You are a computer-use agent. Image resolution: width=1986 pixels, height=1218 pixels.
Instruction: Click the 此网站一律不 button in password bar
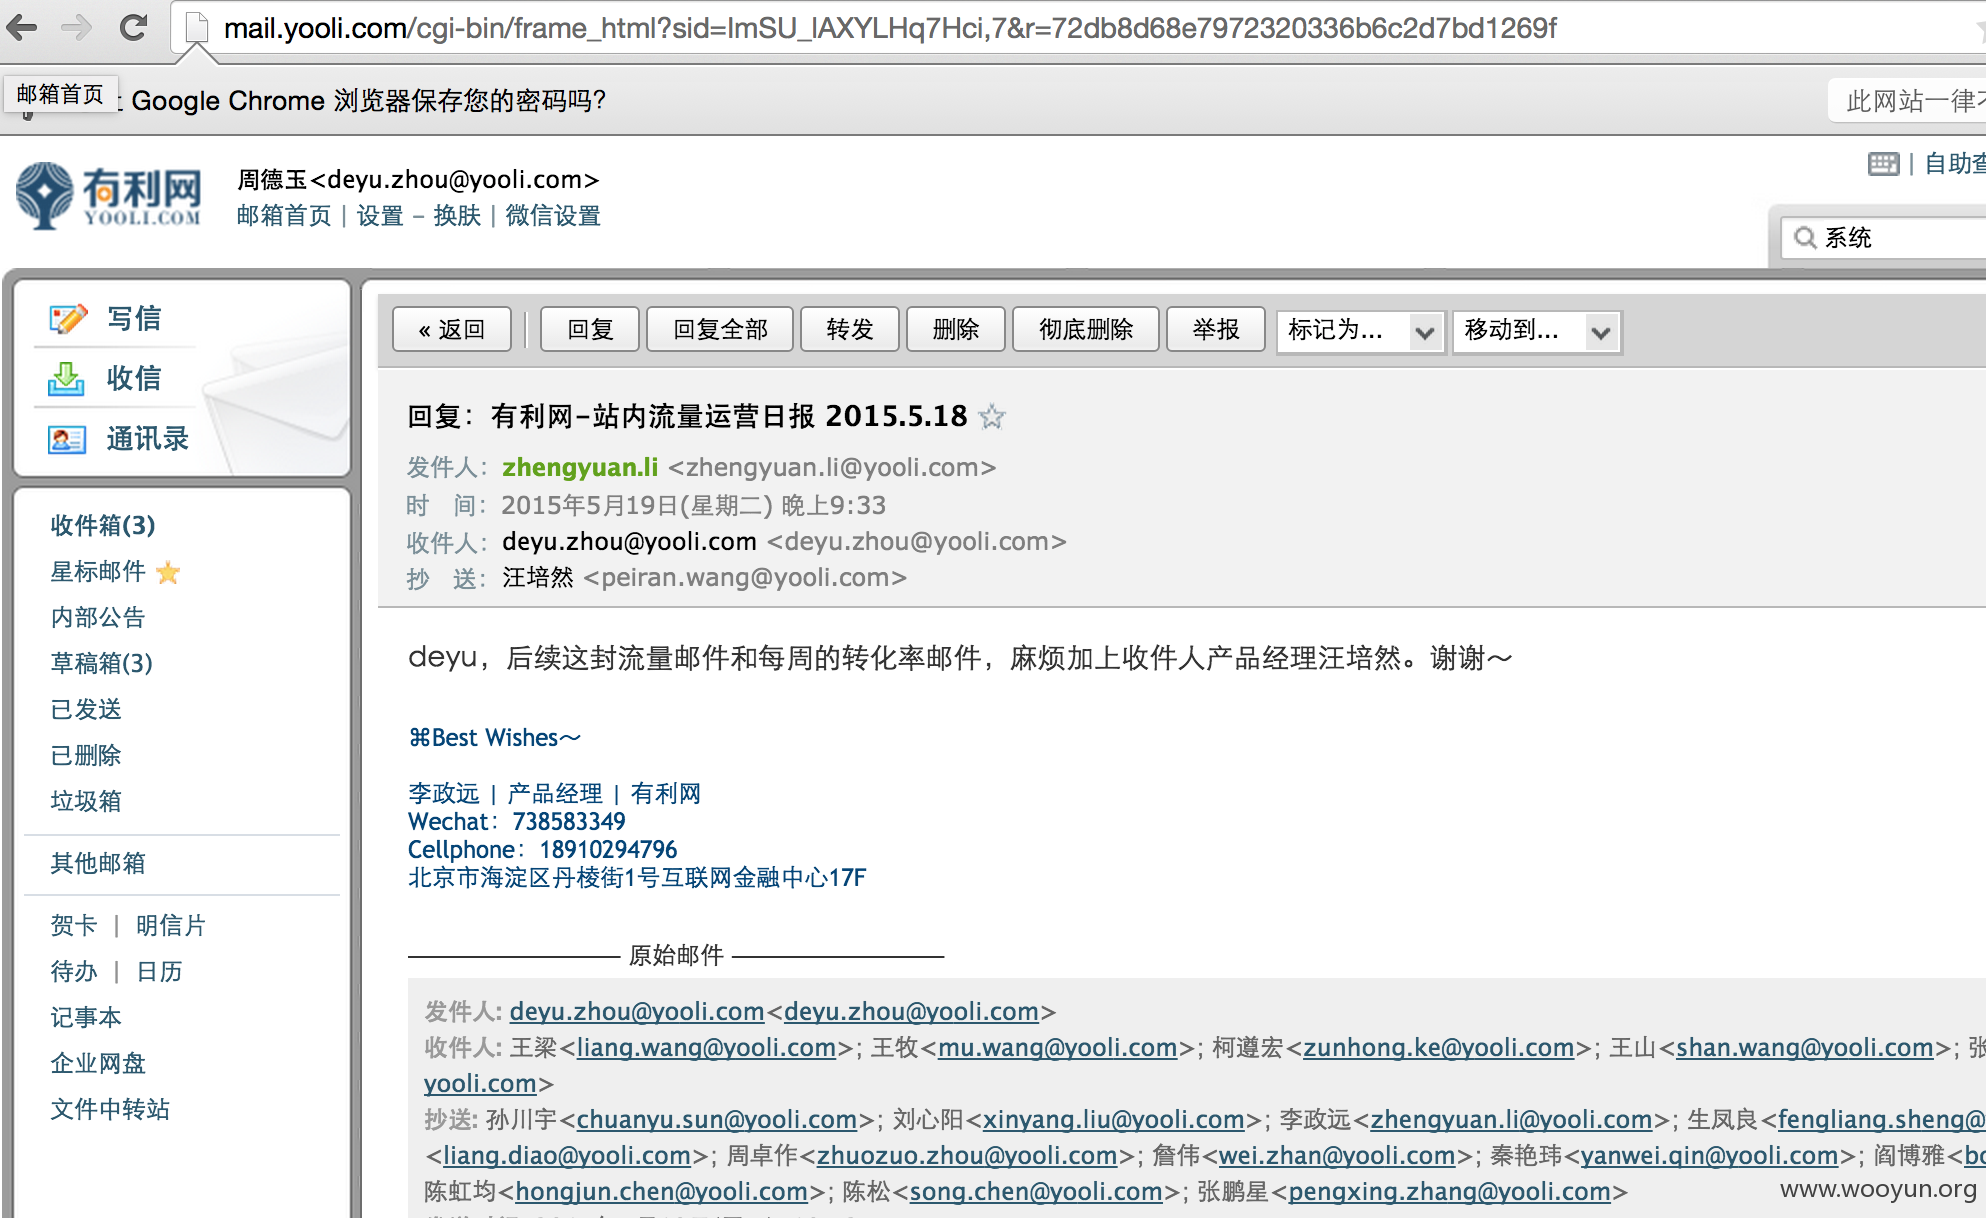pos(1908,101)
